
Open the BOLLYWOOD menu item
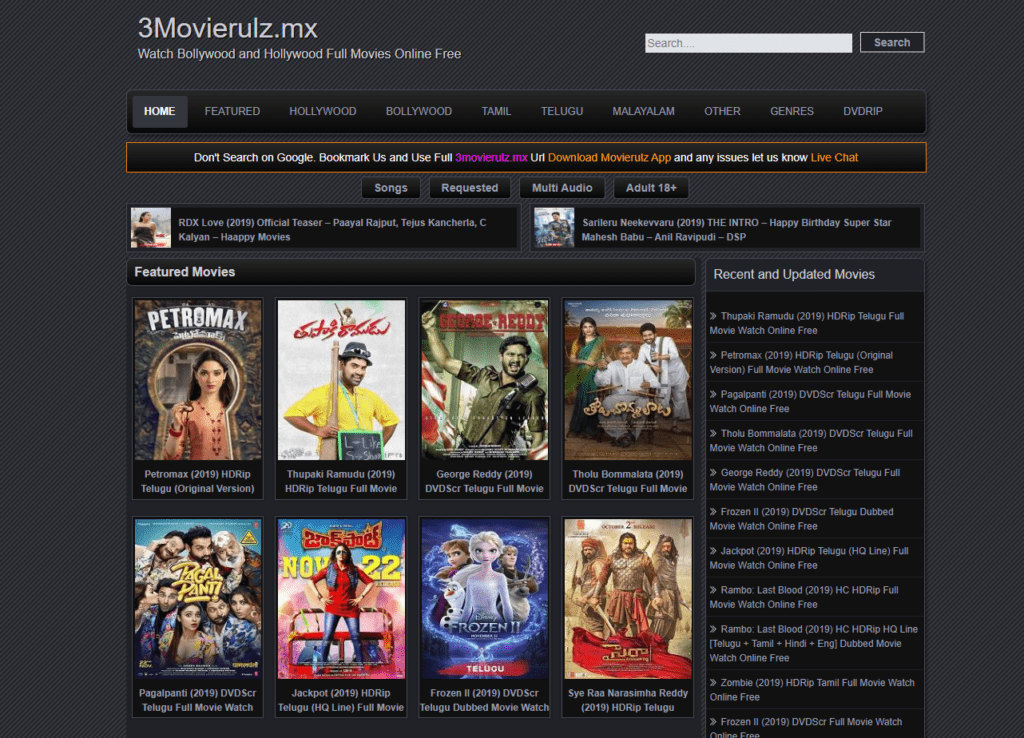pyautogui.click(x=419, y=112)
